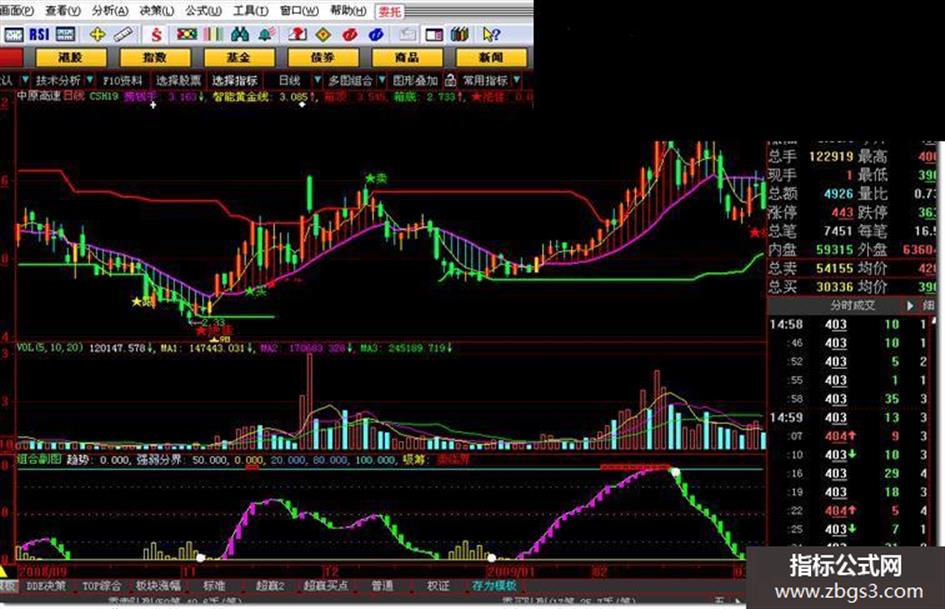
Task: Switch to the 板块涨幅 bottom tab
Action: 158,585
